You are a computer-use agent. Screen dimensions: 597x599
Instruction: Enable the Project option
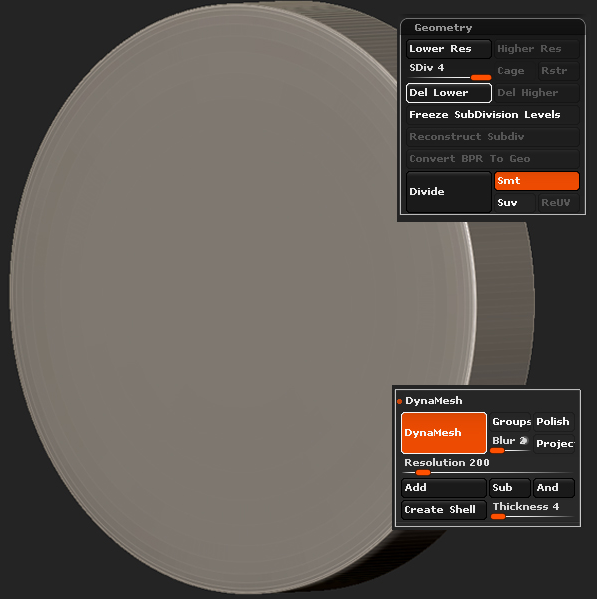click(x=553, y=444)
